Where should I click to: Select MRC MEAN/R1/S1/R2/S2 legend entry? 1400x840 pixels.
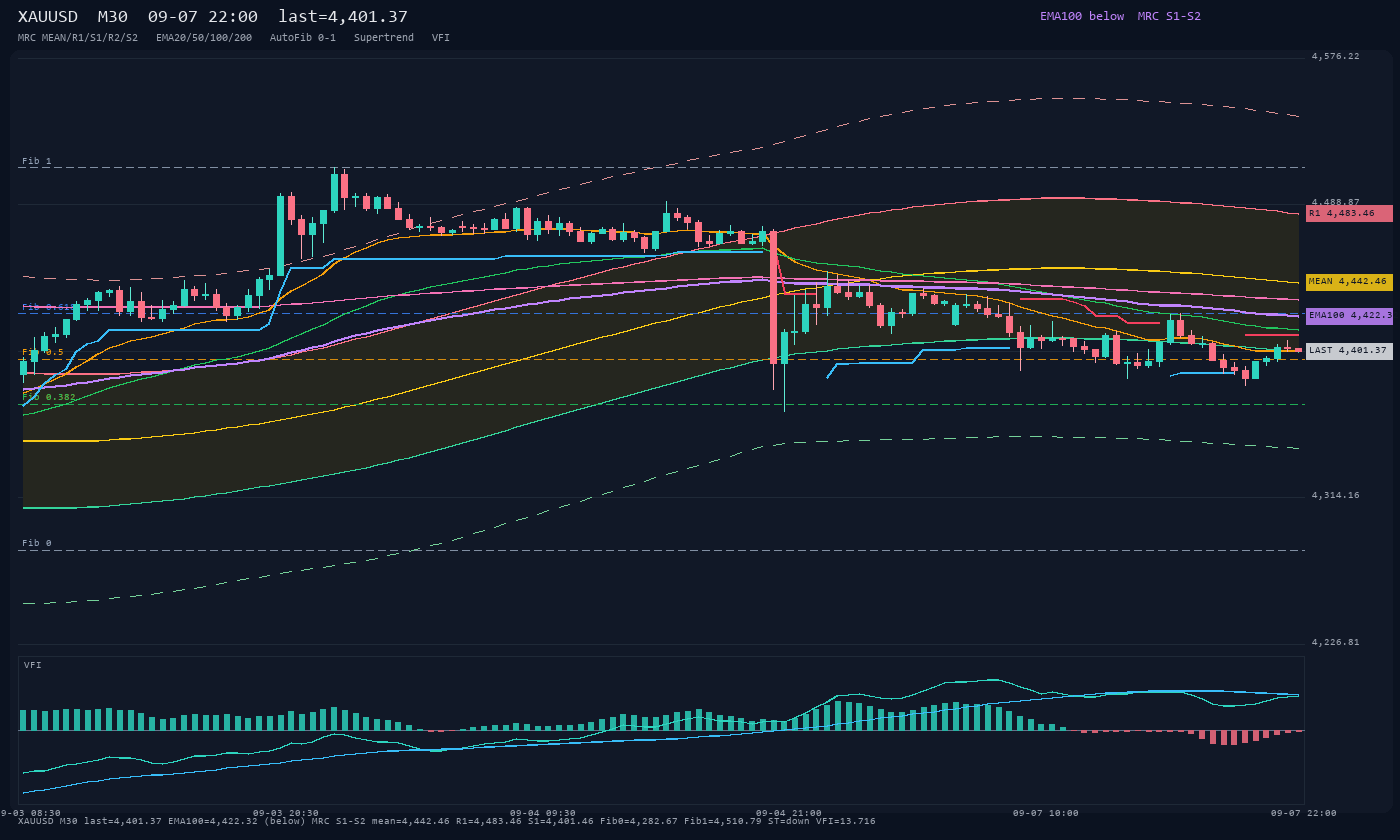coord(78,38)
